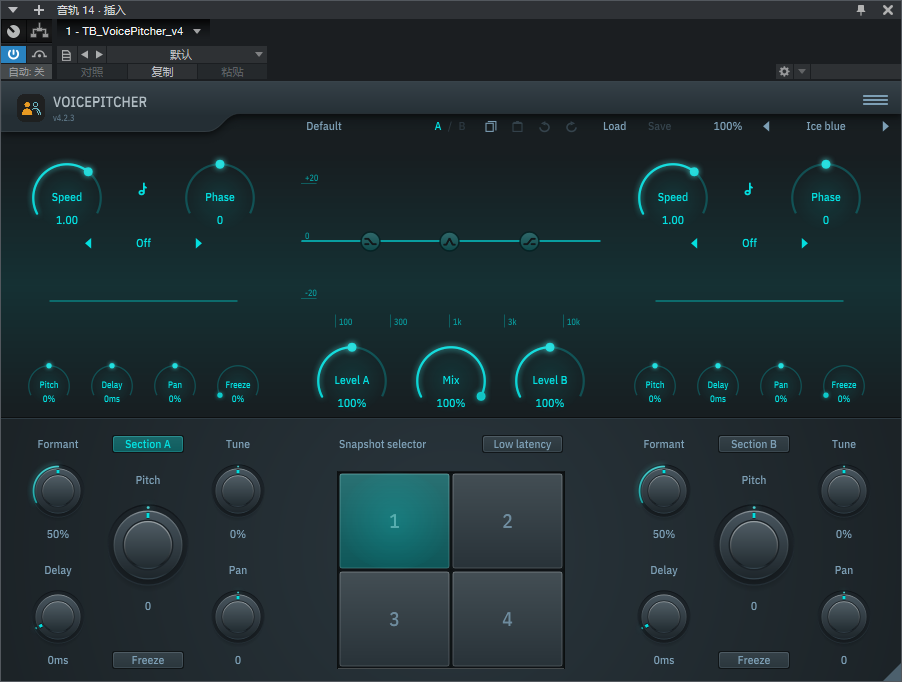Click the left Speed knob
Image resolution: width=902 pixels, height=682 pixels.
click(67, 197)
